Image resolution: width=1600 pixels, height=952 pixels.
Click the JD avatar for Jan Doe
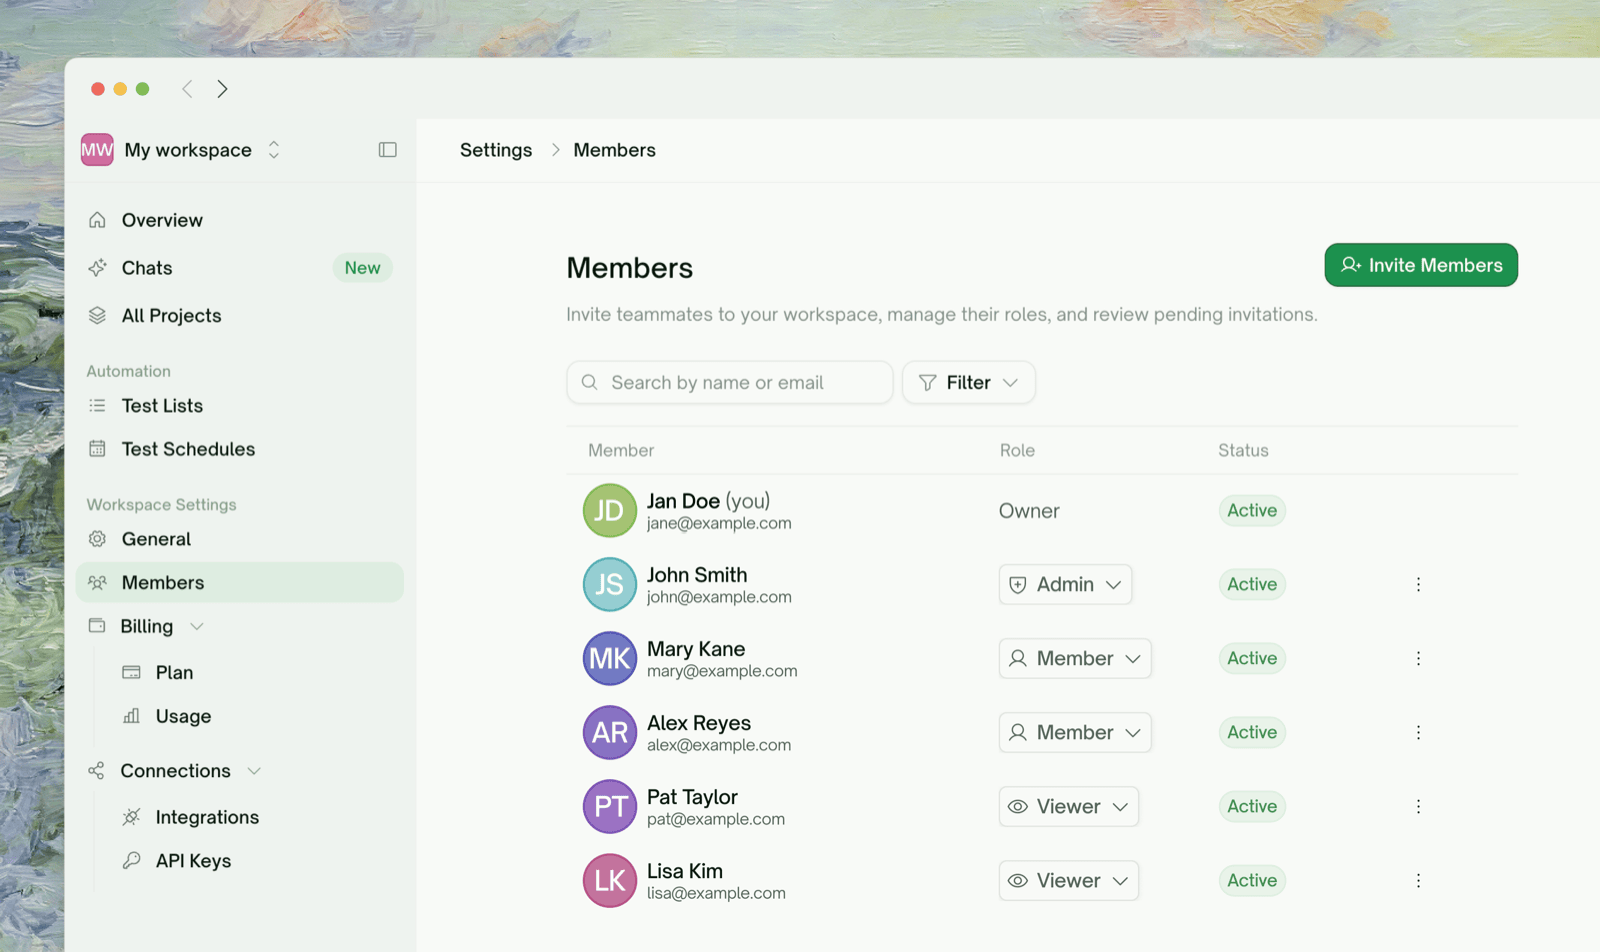coord(610,510)
